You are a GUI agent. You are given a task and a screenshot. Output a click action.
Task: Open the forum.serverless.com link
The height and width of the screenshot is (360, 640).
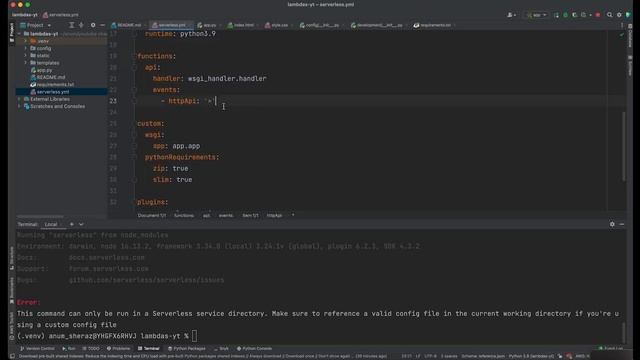coord(109,269)
